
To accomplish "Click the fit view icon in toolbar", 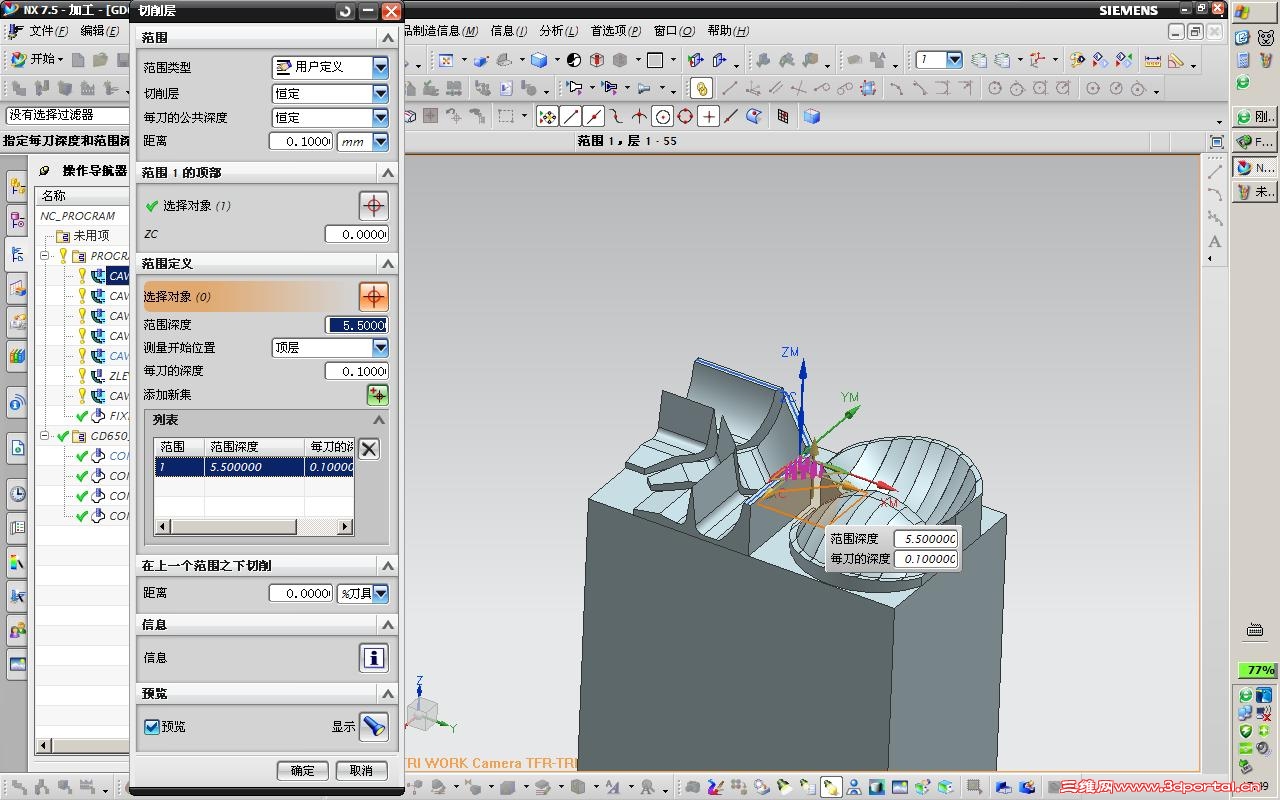I will coord(446,60).
